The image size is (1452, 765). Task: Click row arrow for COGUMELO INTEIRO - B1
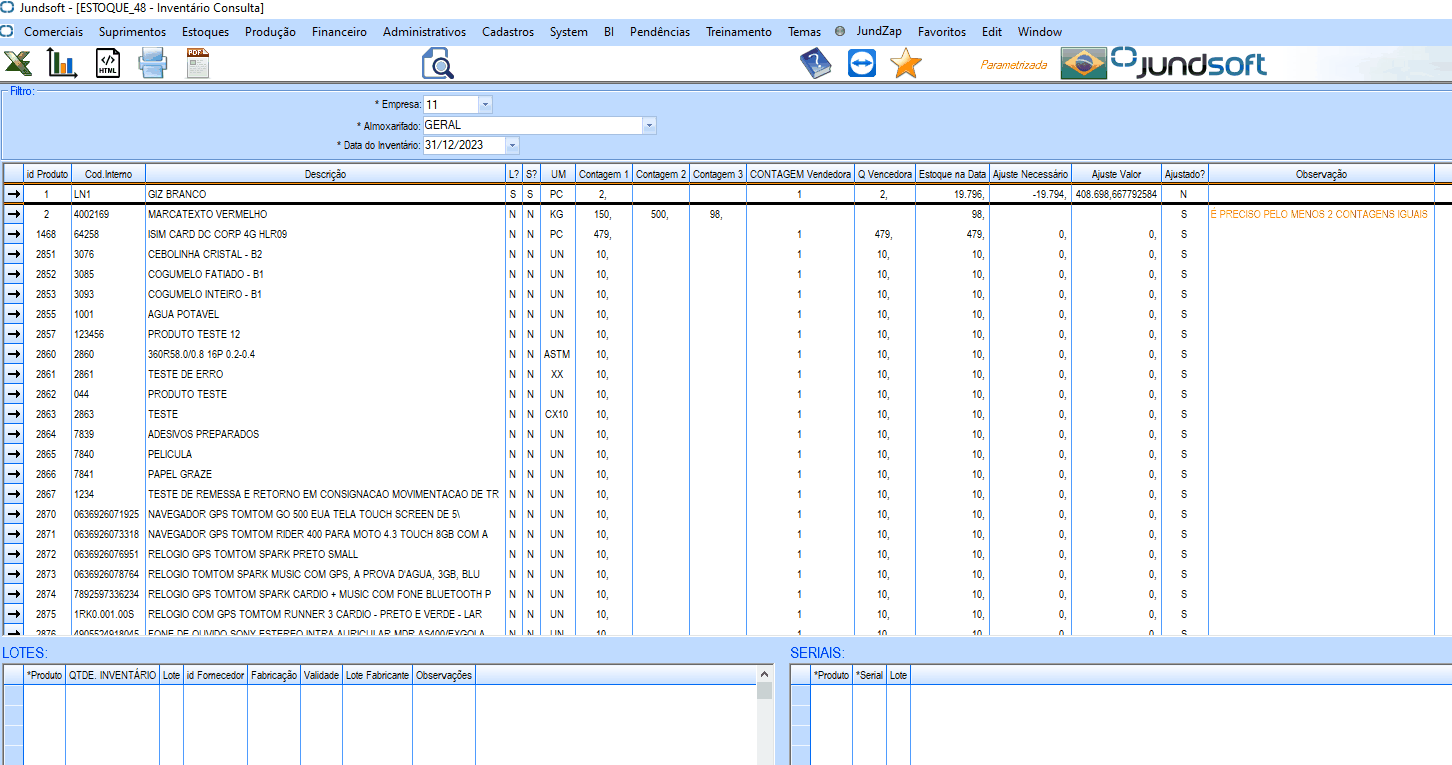click(x=14, y=294)
